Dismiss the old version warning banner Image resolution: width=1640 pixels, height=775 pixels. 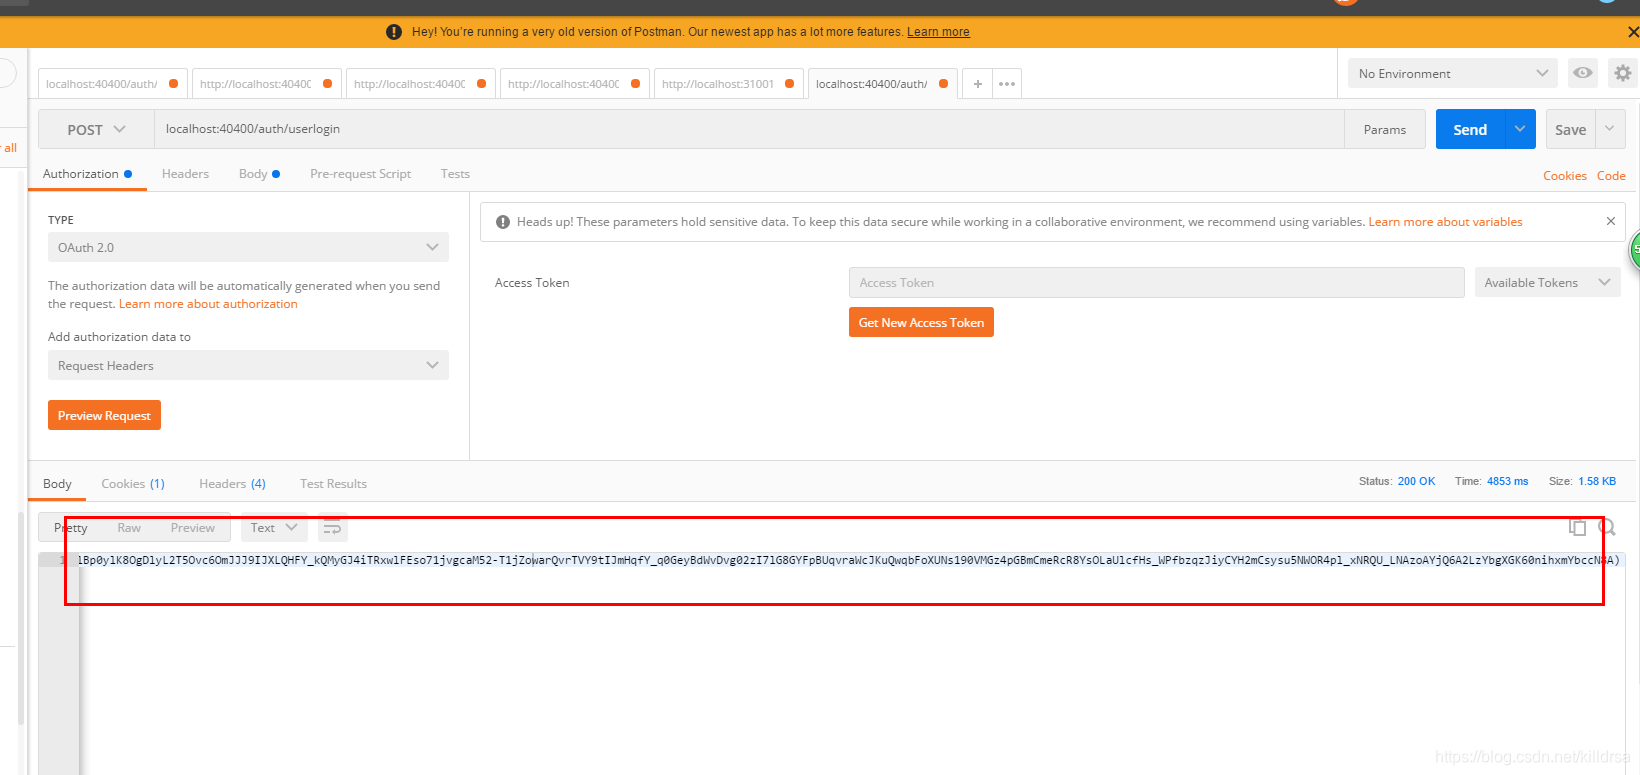pyautogui.click(x=1633, y=32)
